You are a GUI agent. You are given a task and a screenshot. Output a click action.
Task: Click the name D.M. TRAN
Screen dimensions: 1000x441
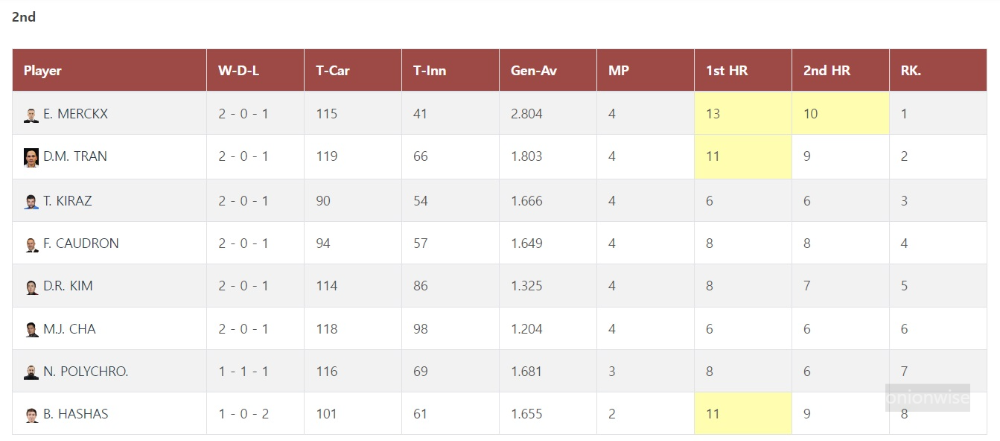click(x=75, y=156)
